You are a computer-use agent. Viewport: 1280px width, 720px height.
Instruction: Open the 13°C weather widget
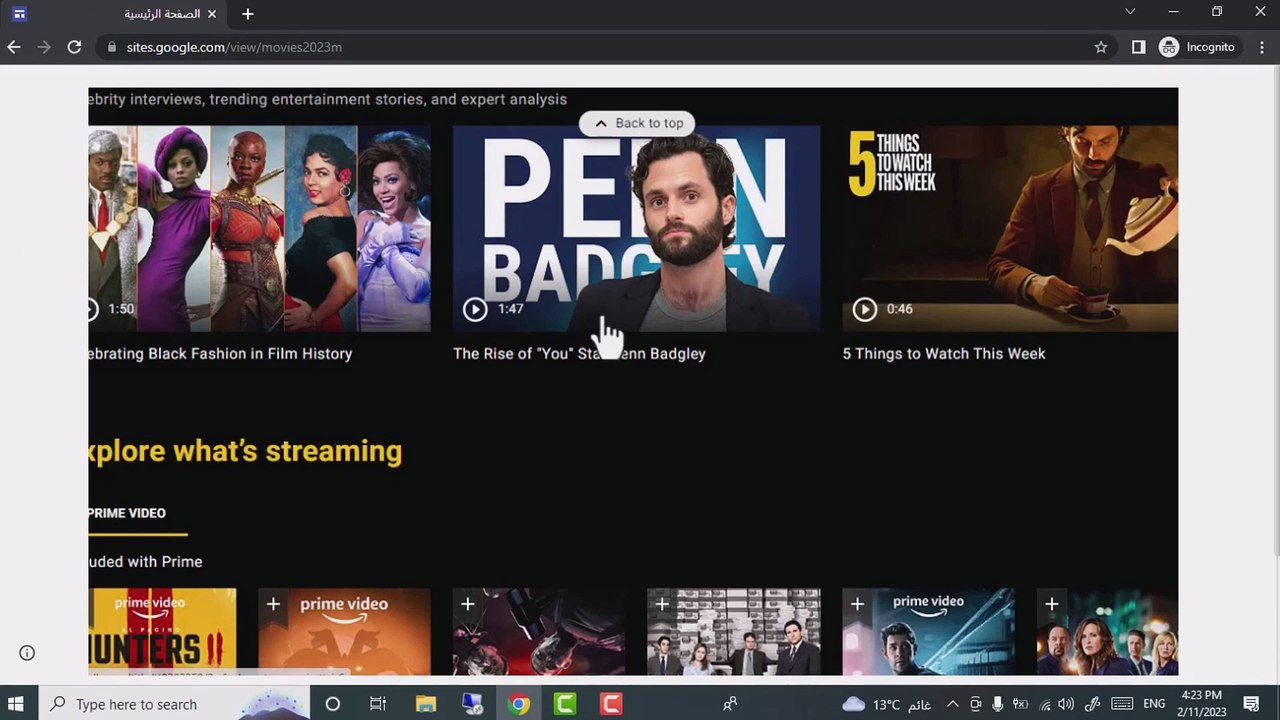click(886, 704)
